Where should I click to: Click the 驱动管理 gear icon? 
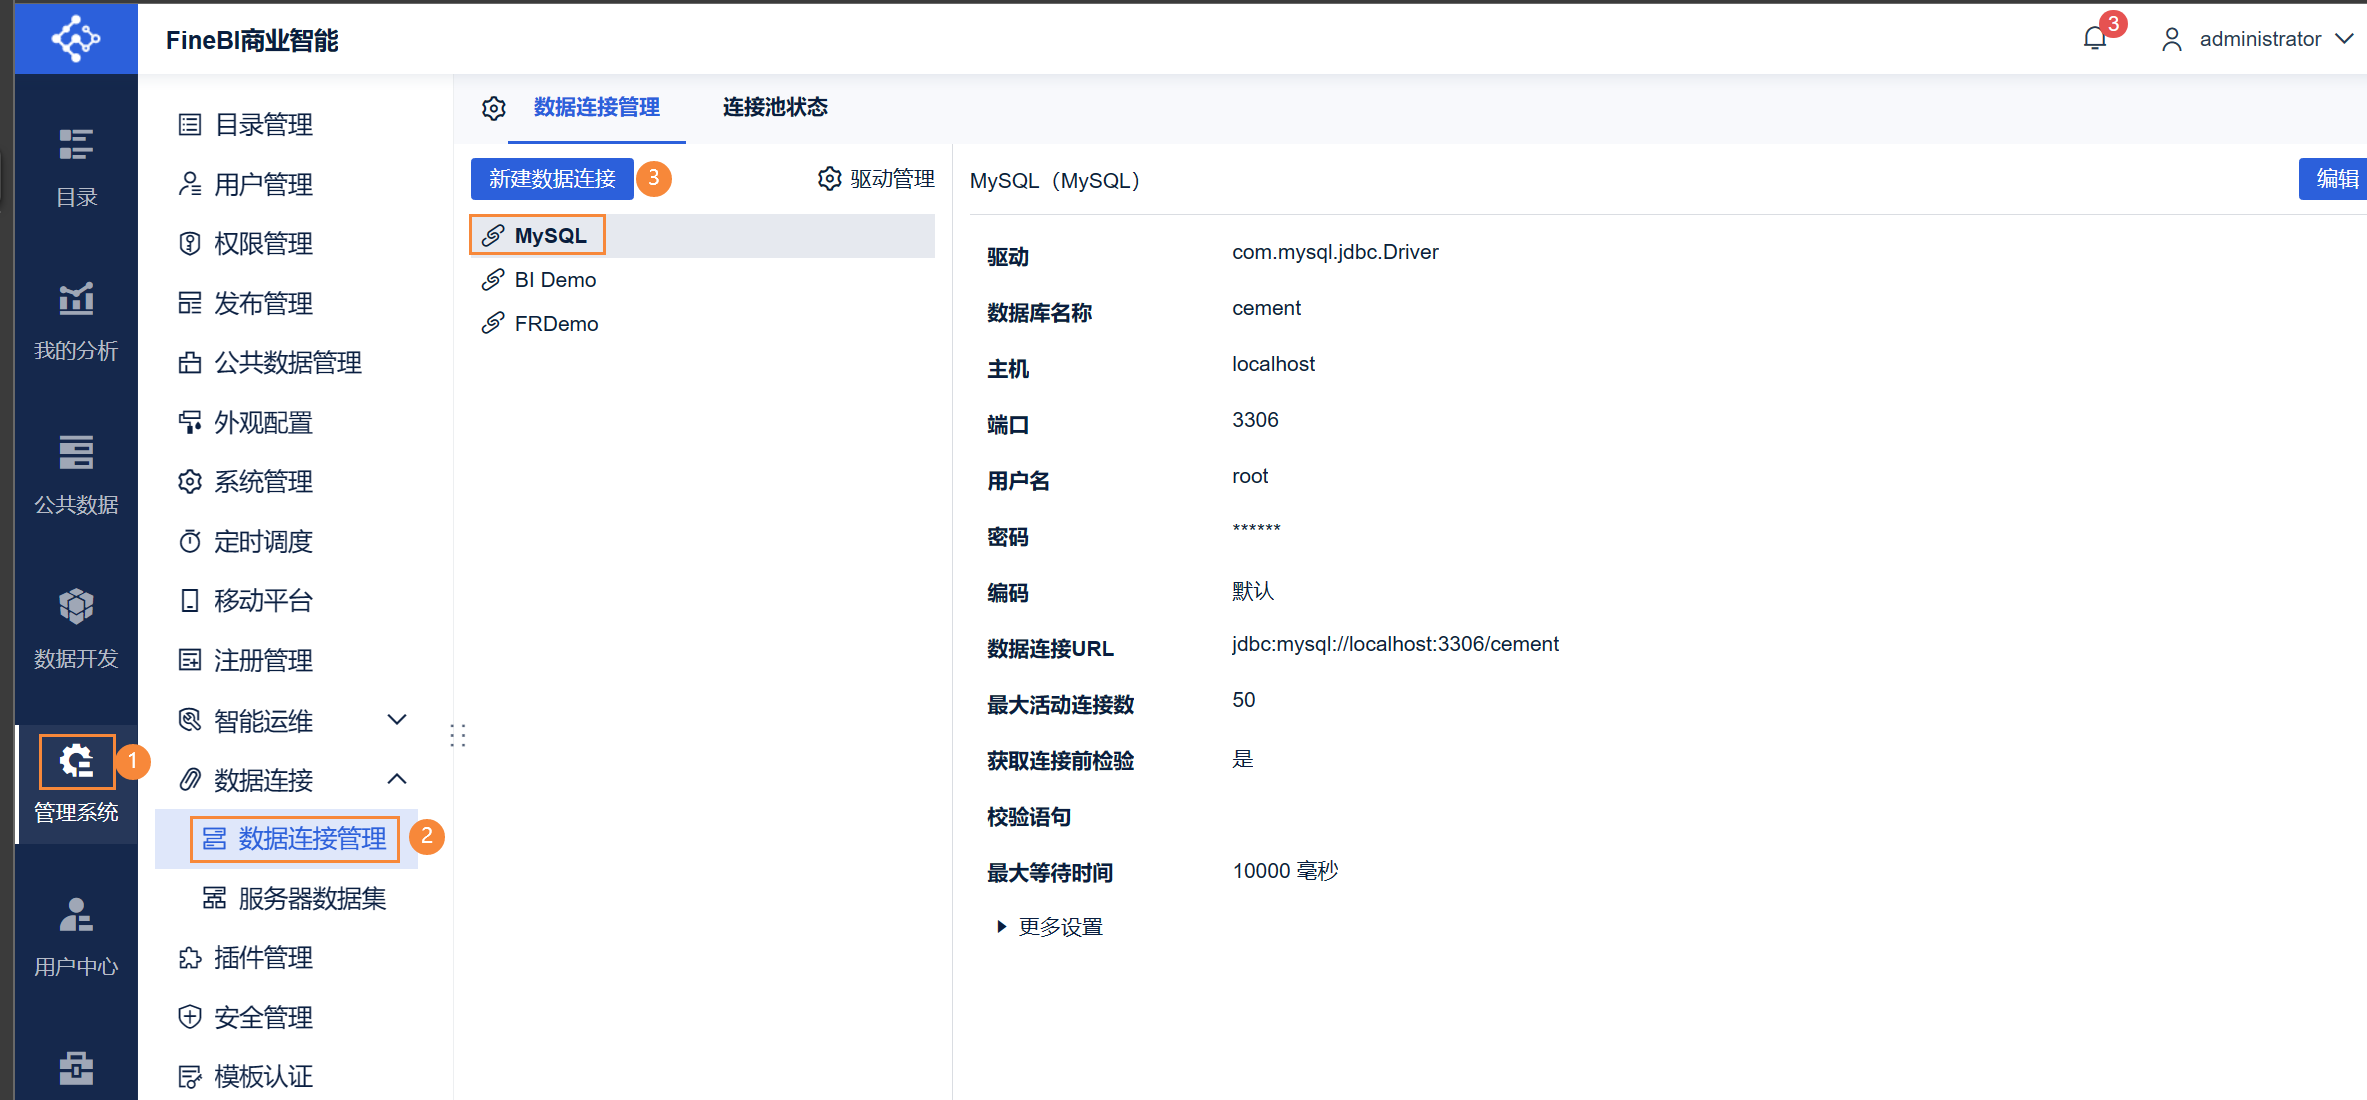click(830, 179)
